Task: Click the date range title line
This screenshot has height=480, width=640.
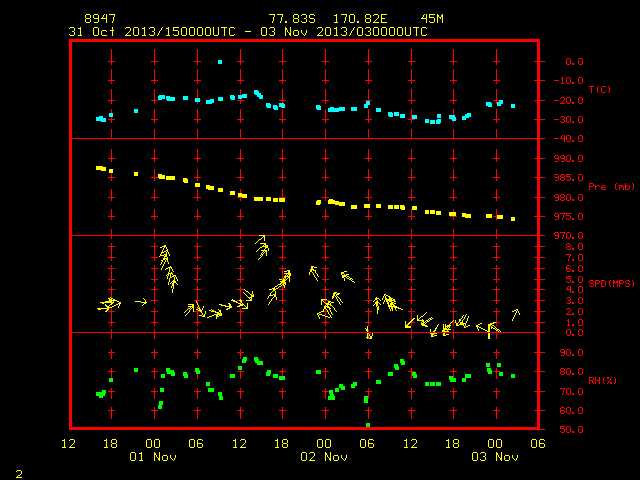Action: tap(248, 32)
